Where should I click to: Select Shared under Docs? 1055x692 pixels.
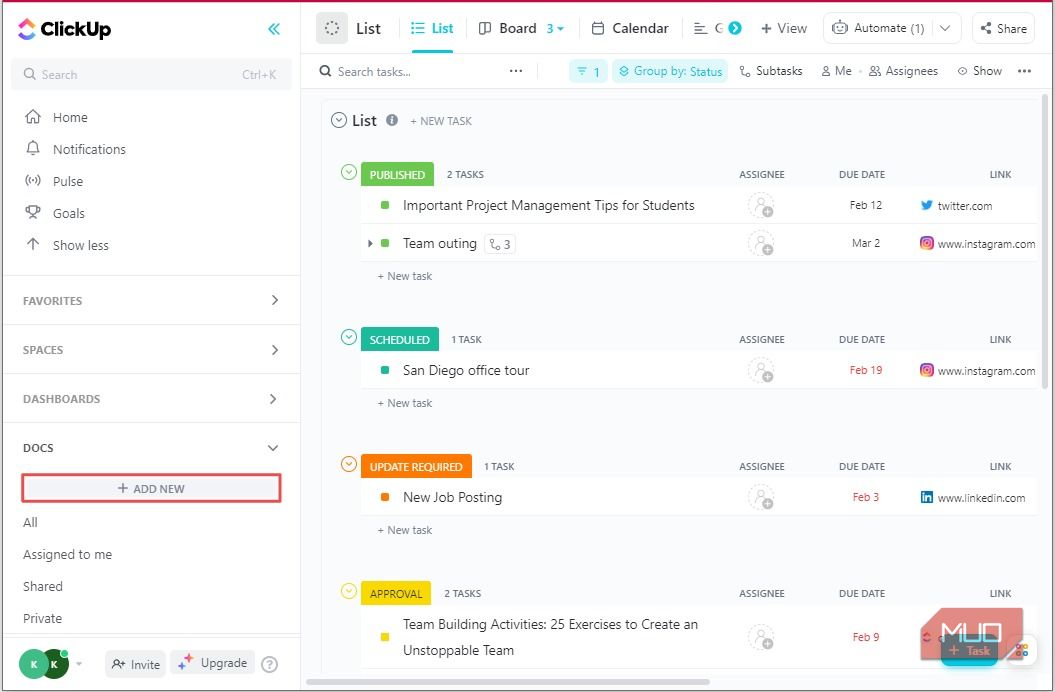click(x=42, y=586)
